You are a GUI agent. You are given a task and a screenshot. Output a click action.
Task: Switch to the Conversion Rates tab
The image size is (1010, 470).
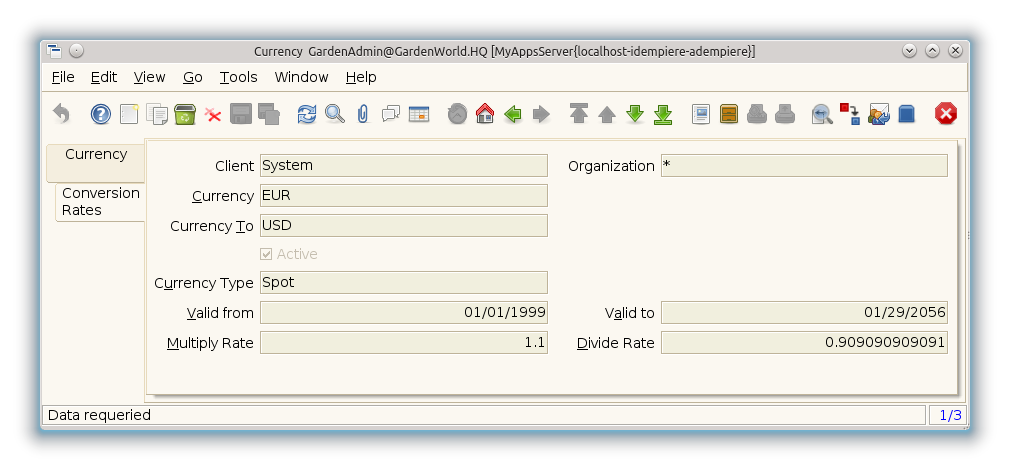pos(100,201)
